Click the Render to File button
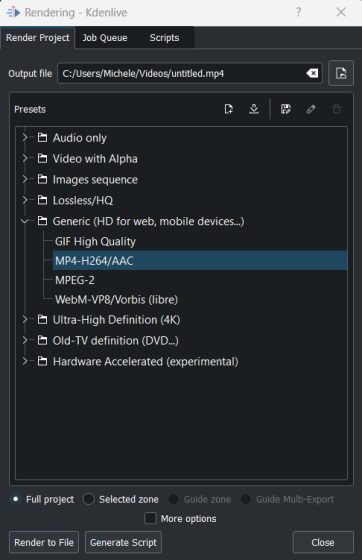 [44, 542]
